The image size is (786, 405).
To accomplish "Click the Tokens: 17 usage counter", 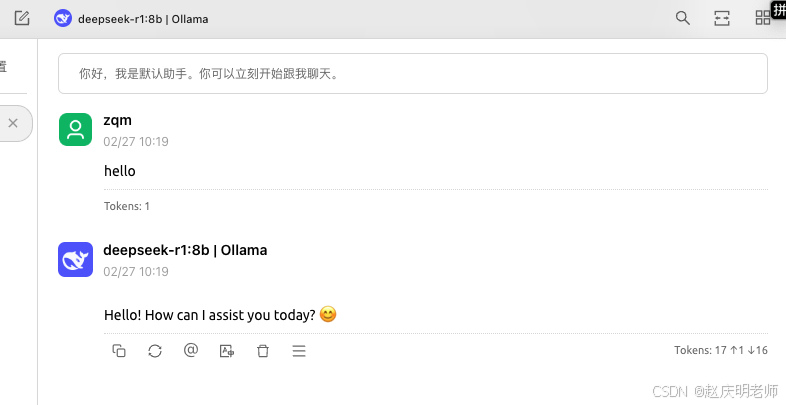I will pyautogui.click(x=720, y=350).
